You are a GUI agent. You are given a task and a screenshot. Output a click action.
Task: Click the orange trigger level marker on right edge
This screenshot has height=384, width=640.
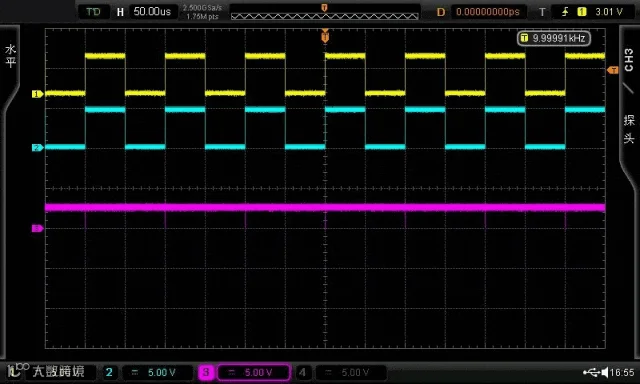click(x=613, y=70)
